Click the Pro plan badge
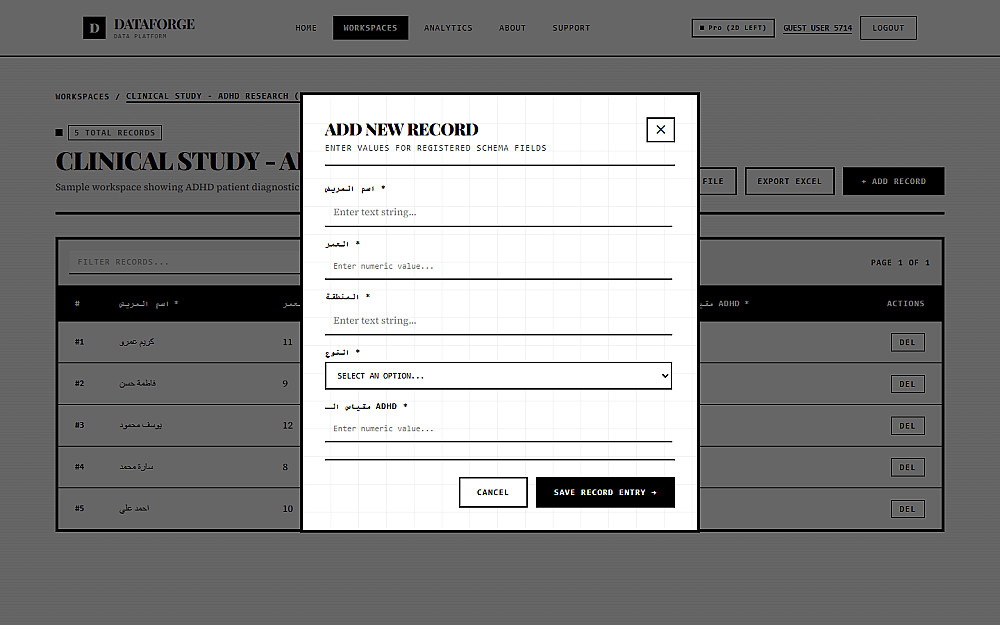This screenshot has height=625, width=1000. [x=733, y=28]
